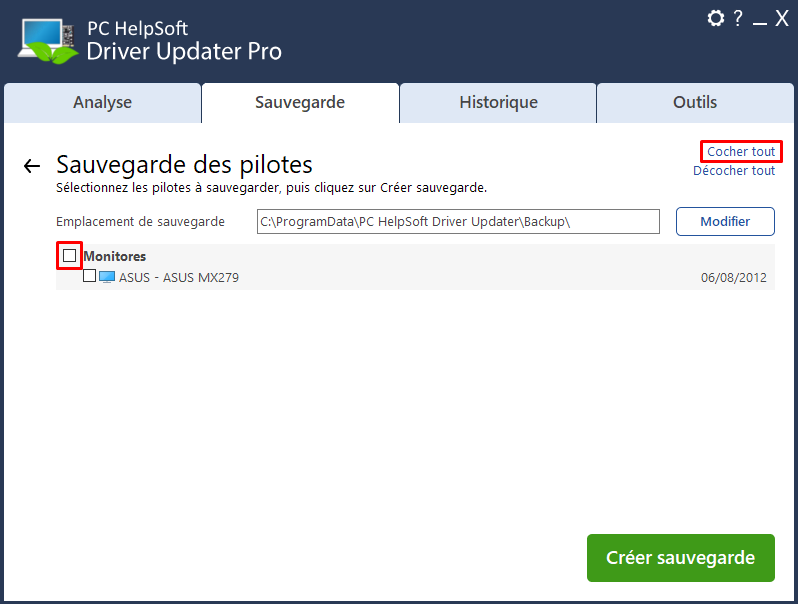This screenshot has height=604, width=798.
Task: Open settings via the gear icon
Action: [x=716, y=18]
